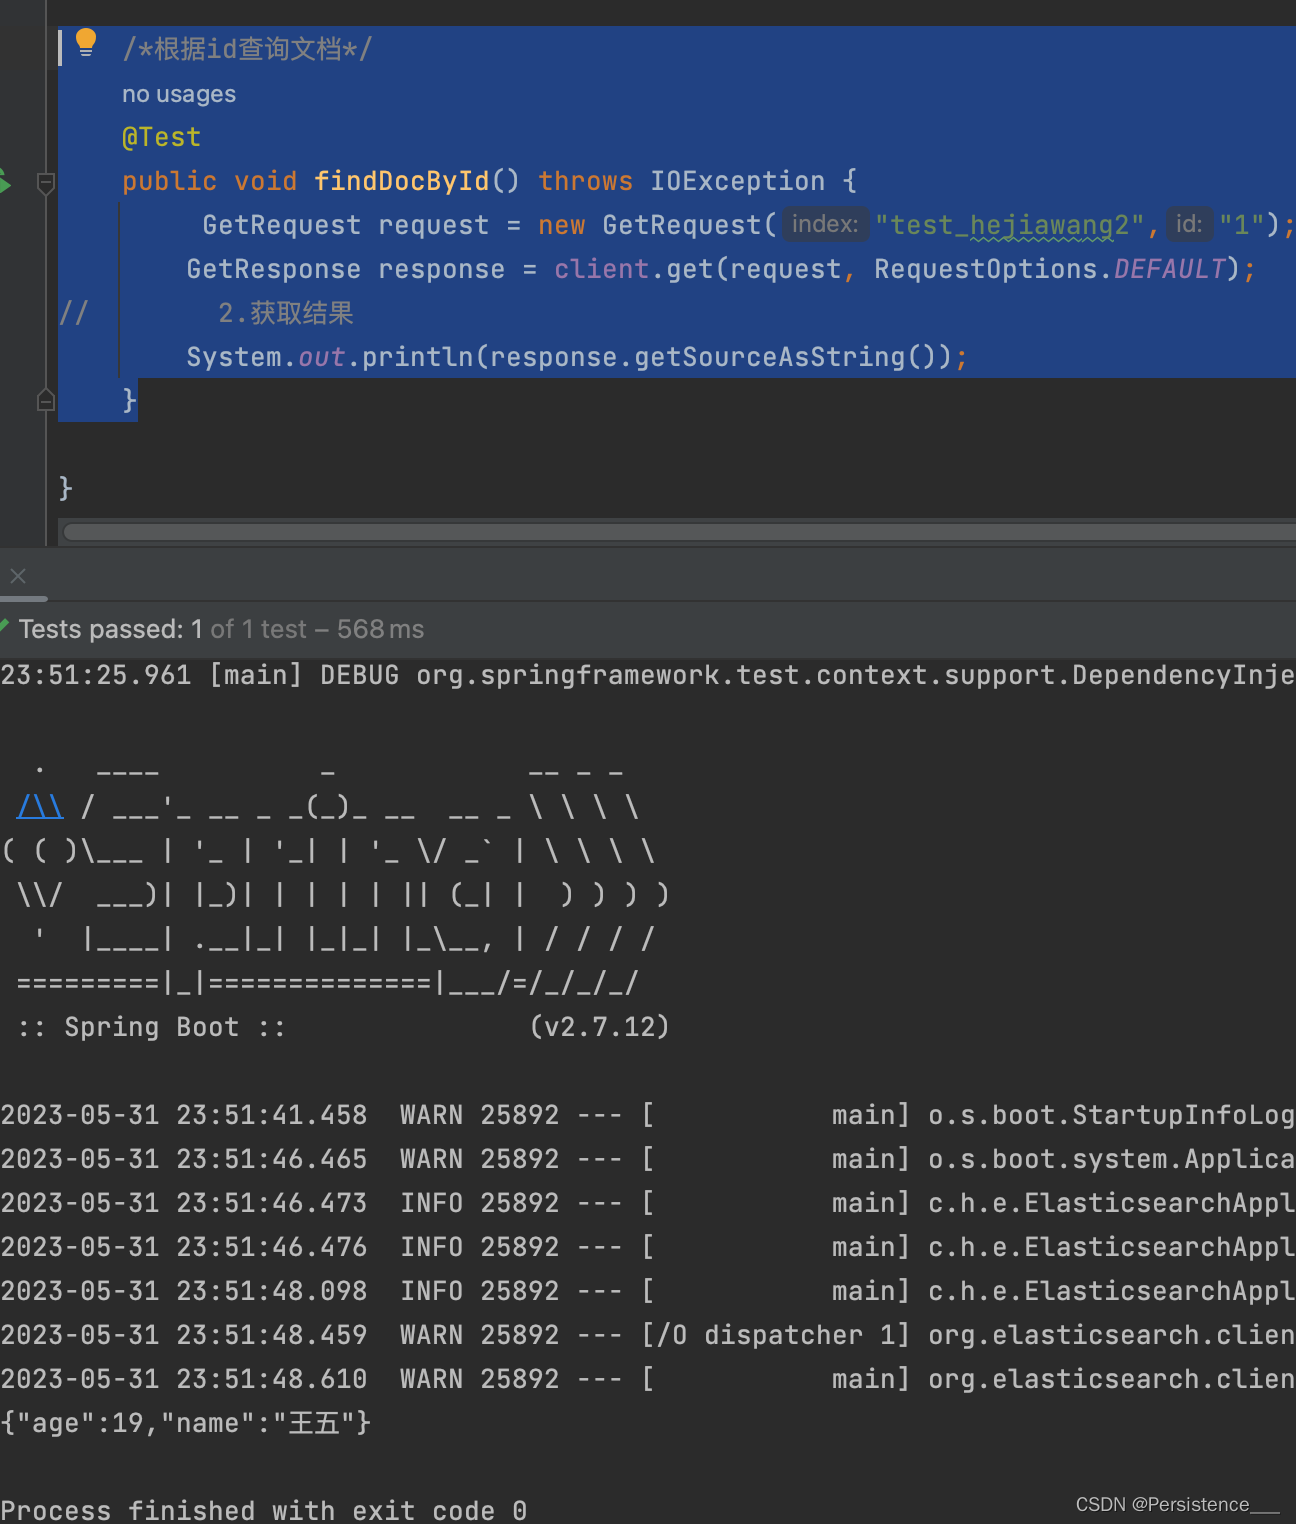Click the 'Tests passed: 1 of 1 test' status
1296x1524 pixels.
tap(163, 629)
